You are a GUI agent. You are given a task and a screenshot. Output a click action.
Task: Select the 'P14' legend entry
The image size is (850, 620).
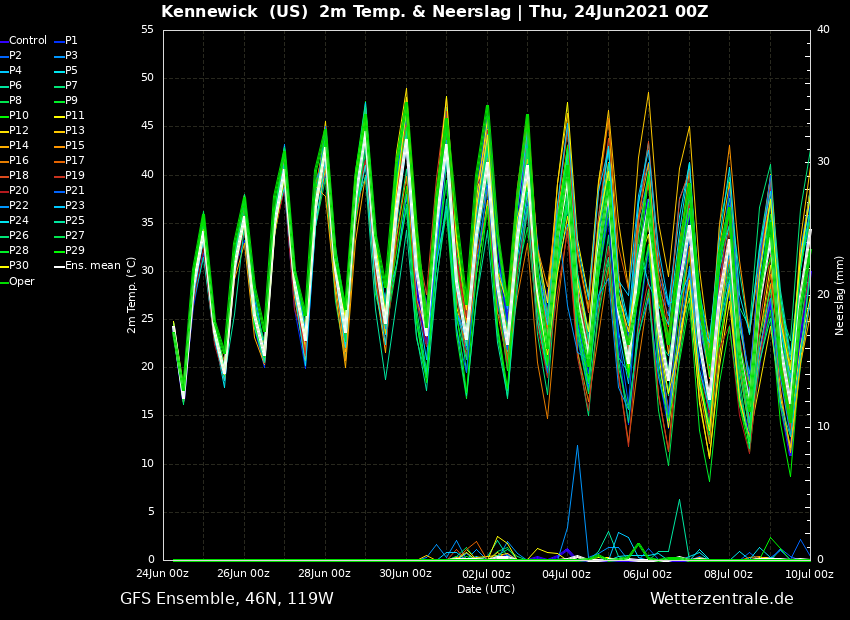(x=15, y=145)
